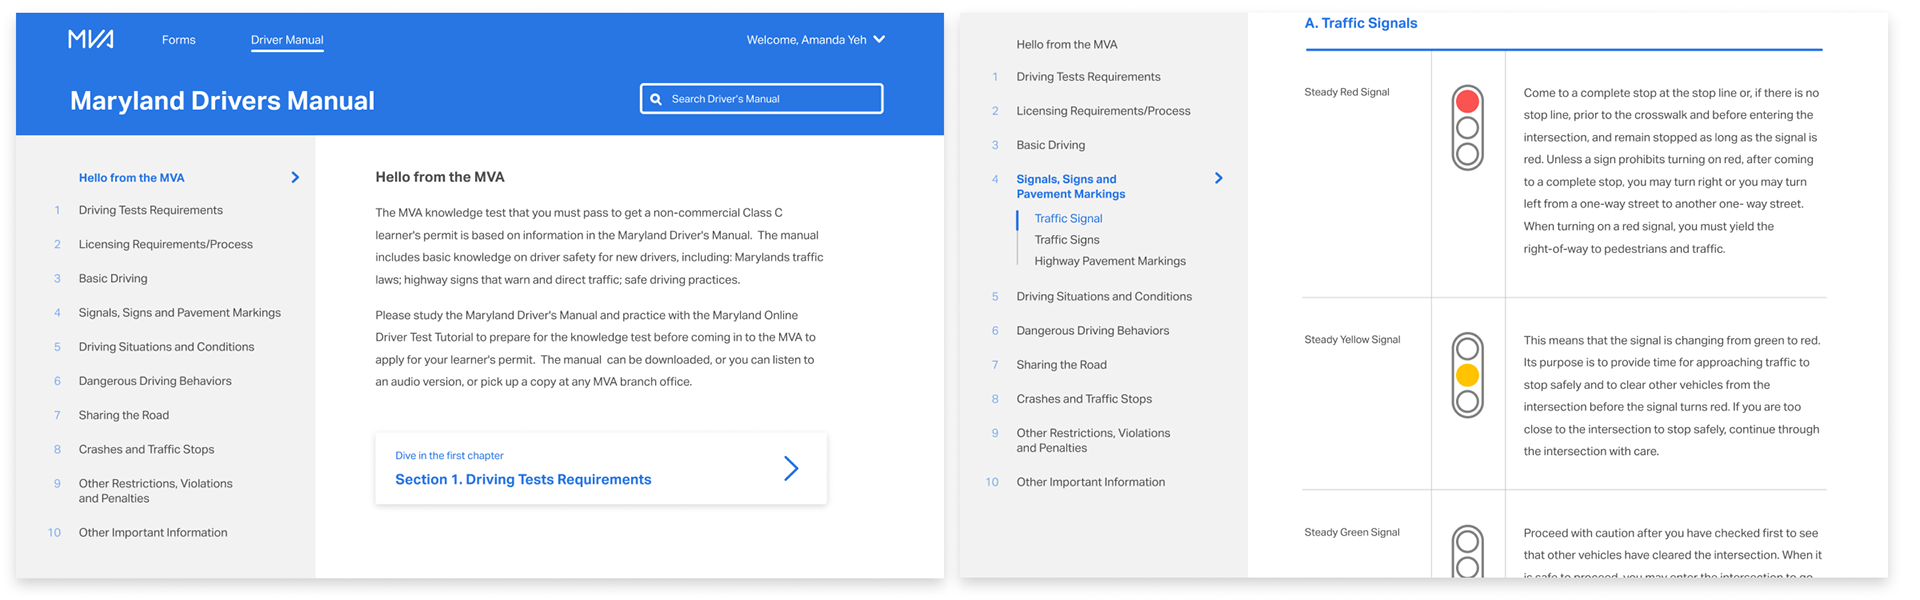Open Crashes and Traffic Stops in left sidebar

pos(147,450)
